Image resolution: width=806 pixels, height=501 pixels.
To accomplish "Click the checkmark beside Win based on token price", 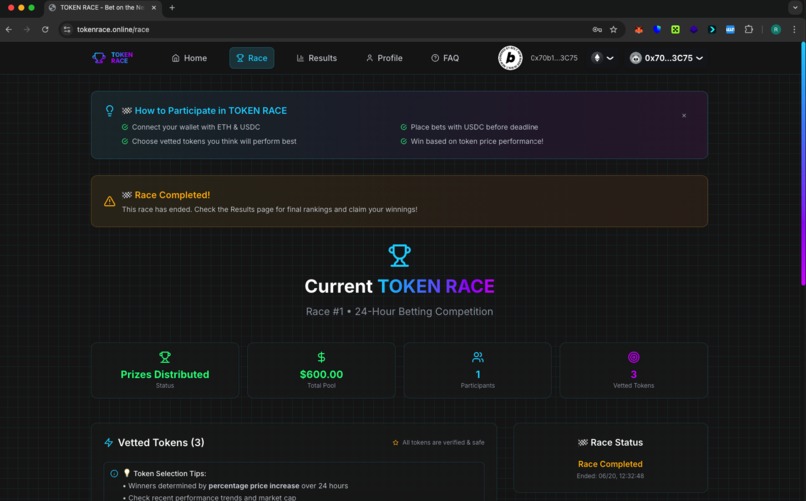I will (x=404, y=141).
